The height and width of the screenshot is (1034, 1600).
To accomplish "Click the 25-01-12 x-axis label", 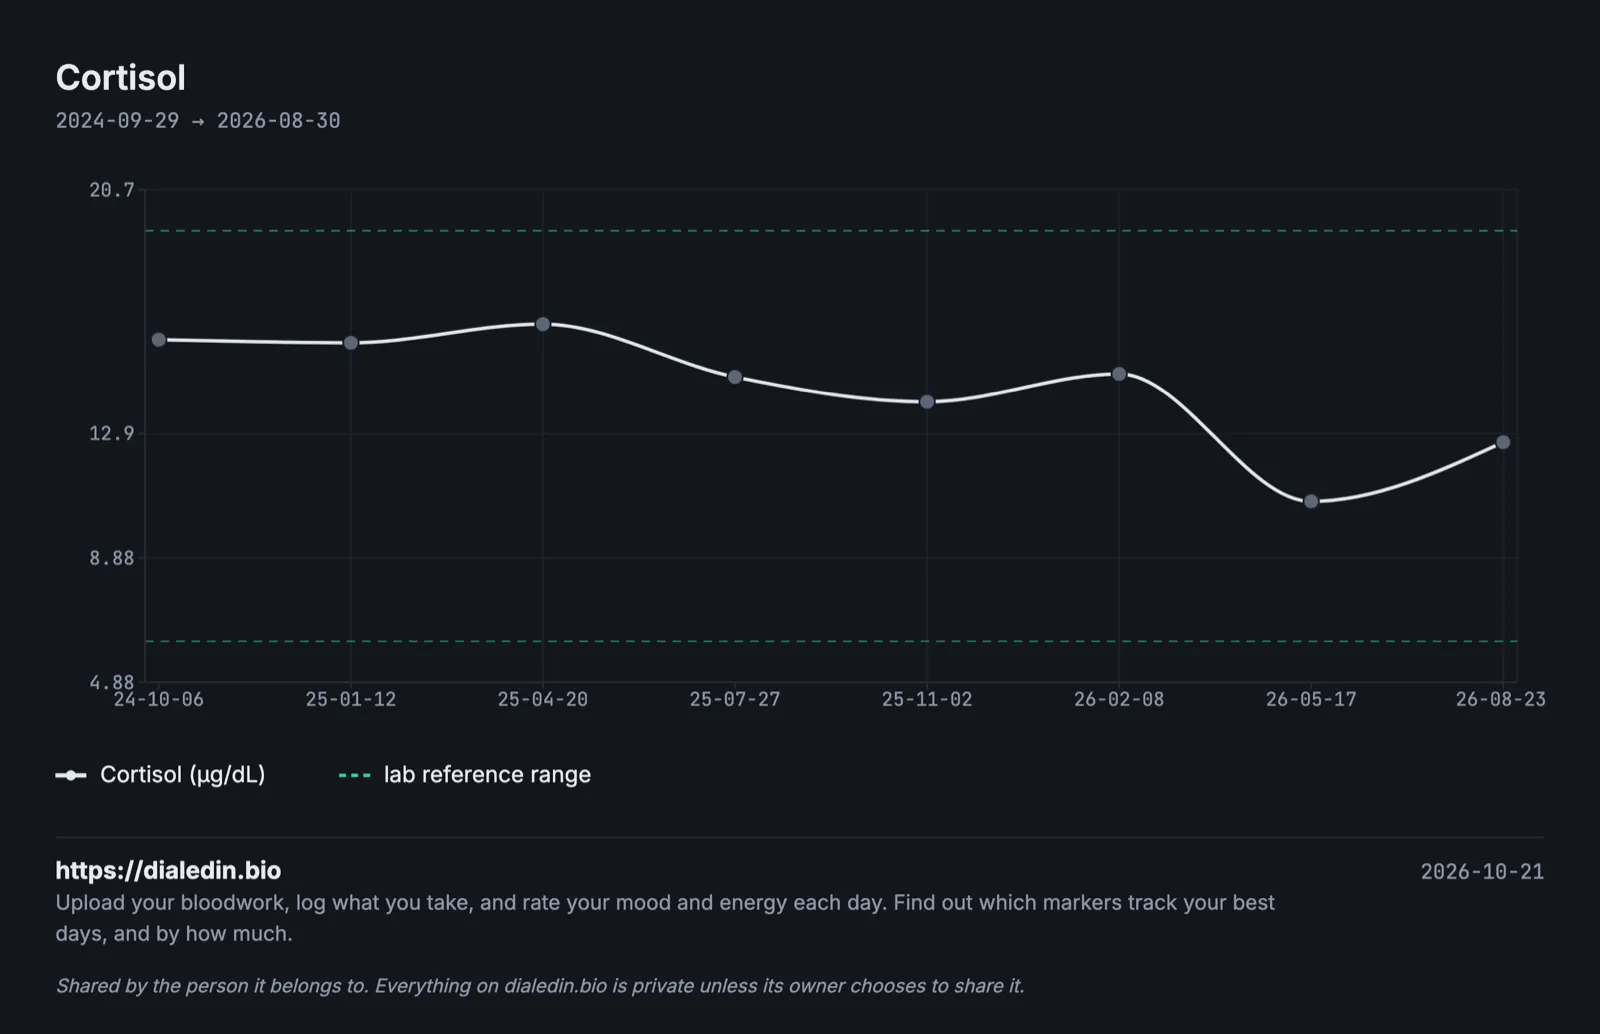I will tap(351, 699).
